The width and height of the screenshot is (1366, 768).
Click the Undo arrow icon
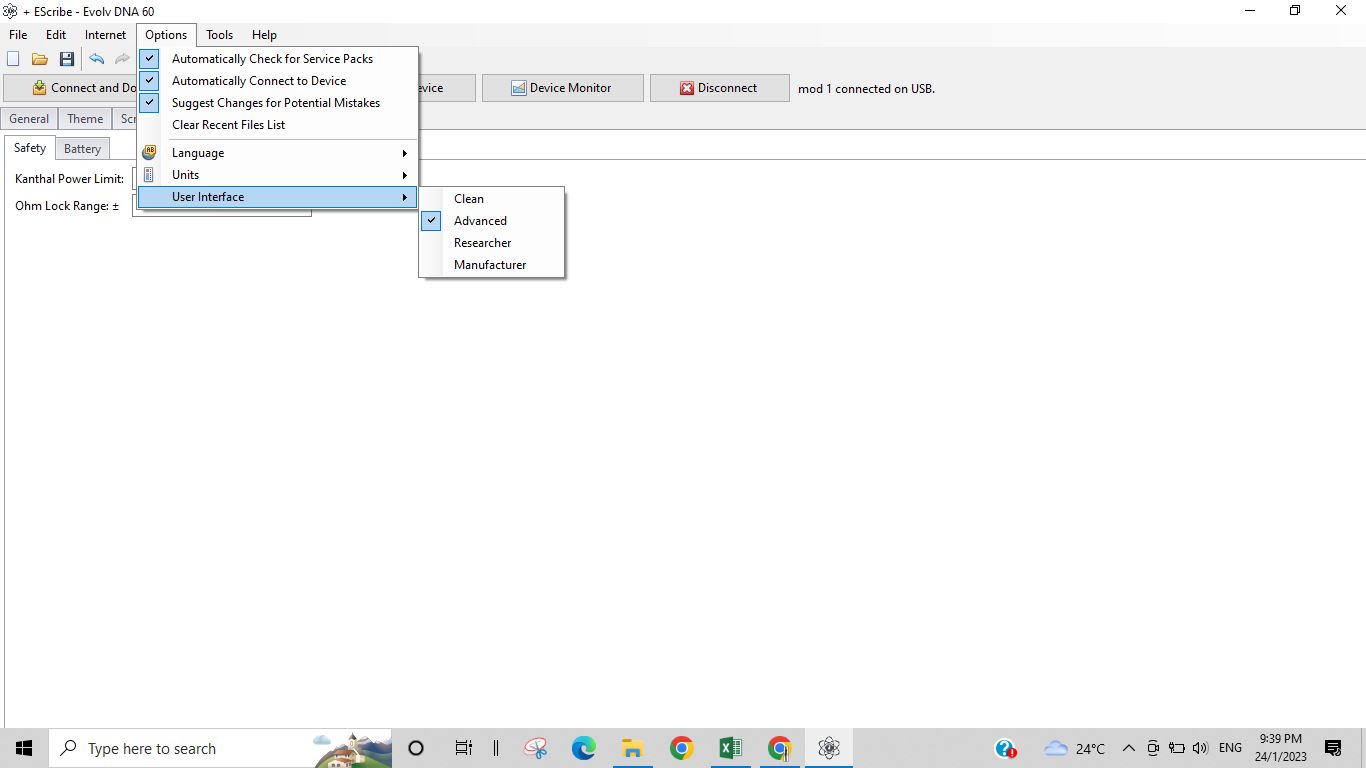(x=97, y=59)
